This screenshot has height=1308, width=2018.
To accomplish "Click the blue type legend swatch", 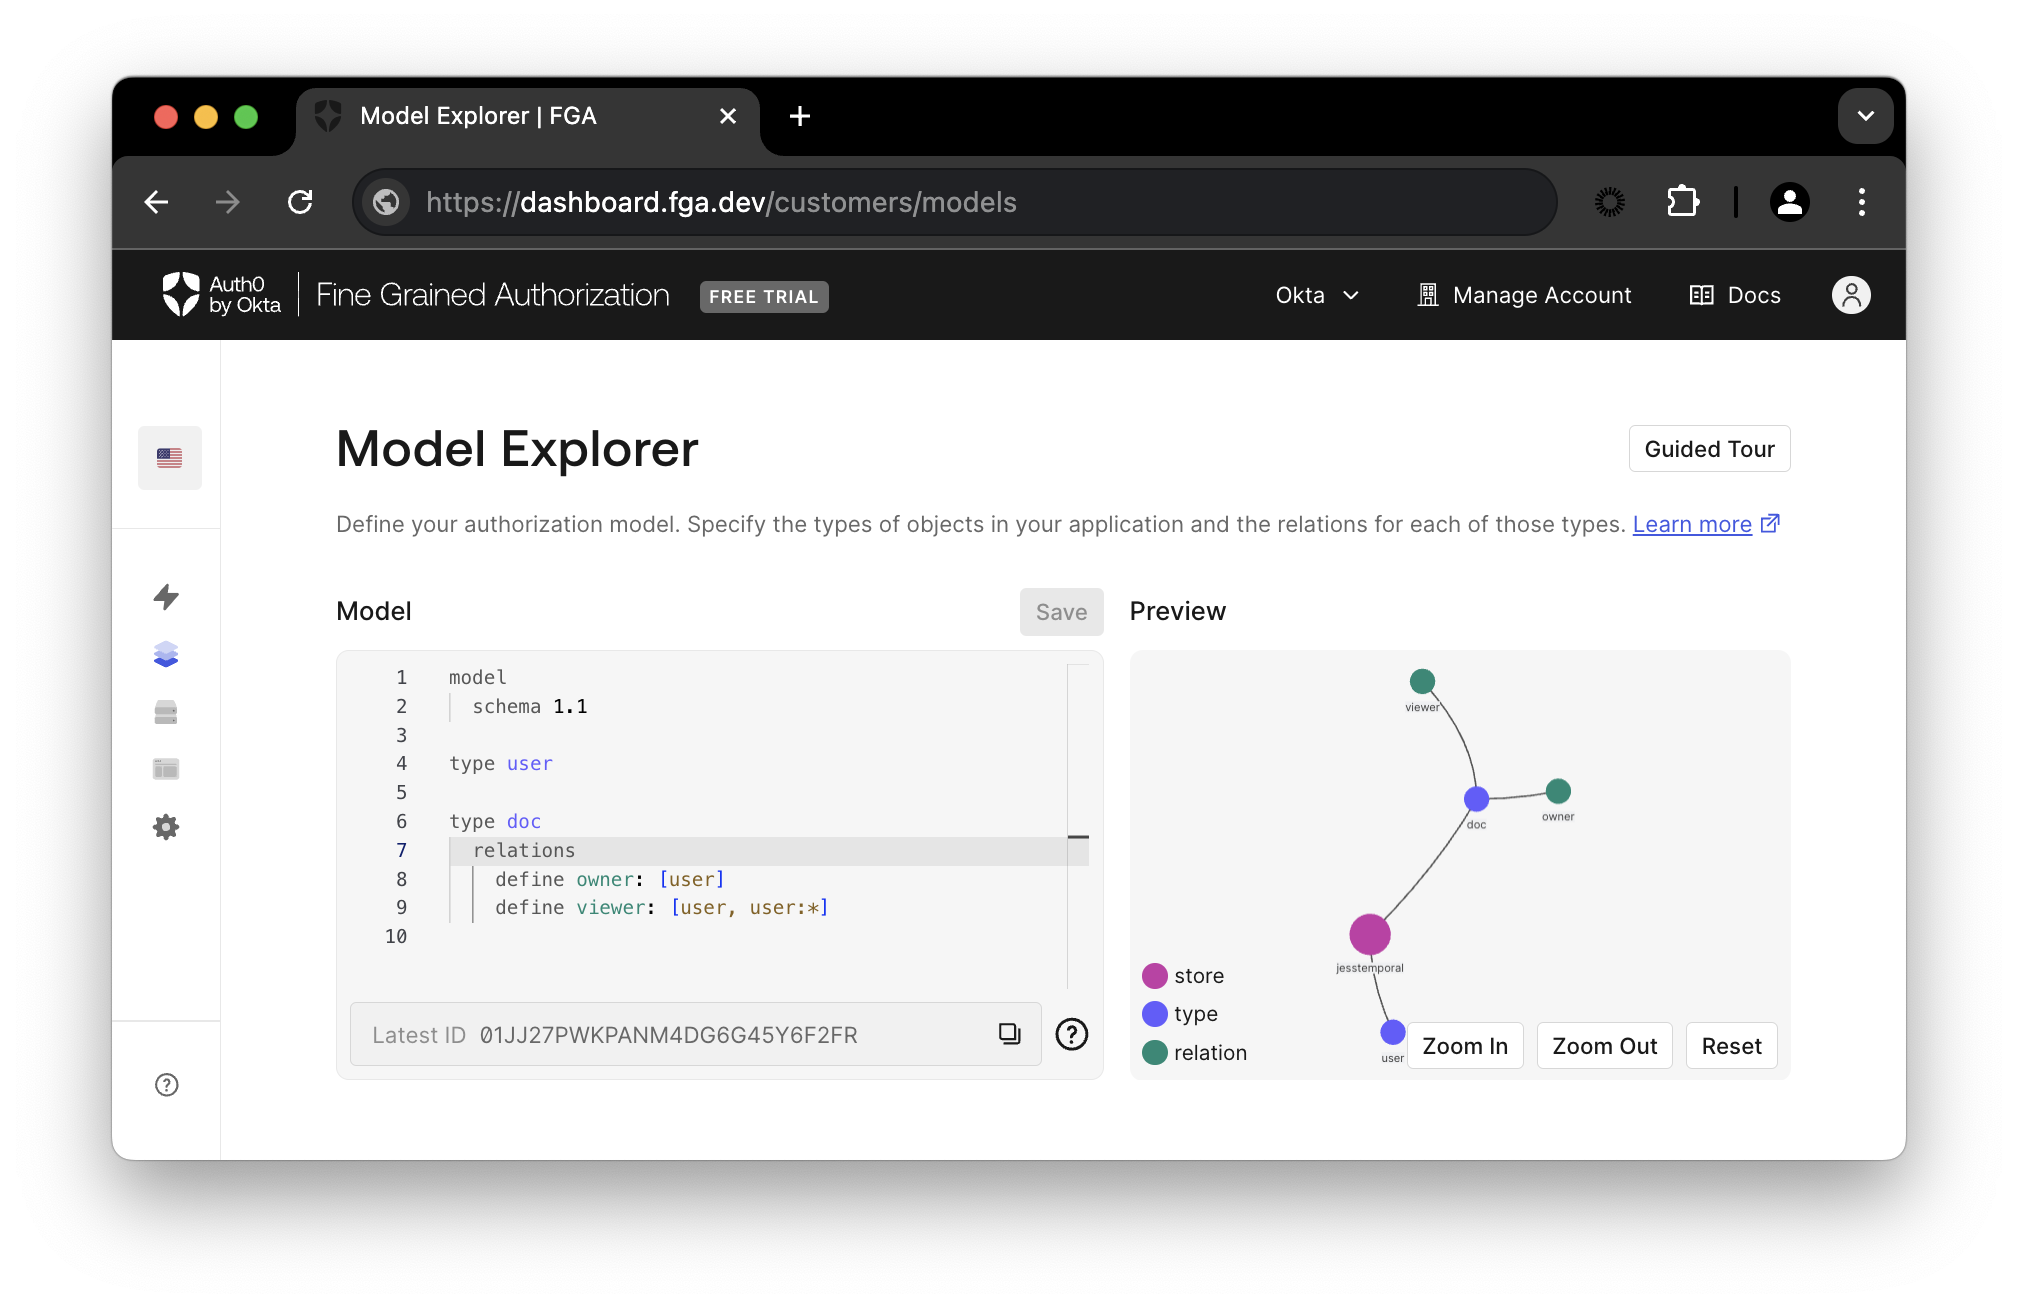I will [x=1155, y=1014].
